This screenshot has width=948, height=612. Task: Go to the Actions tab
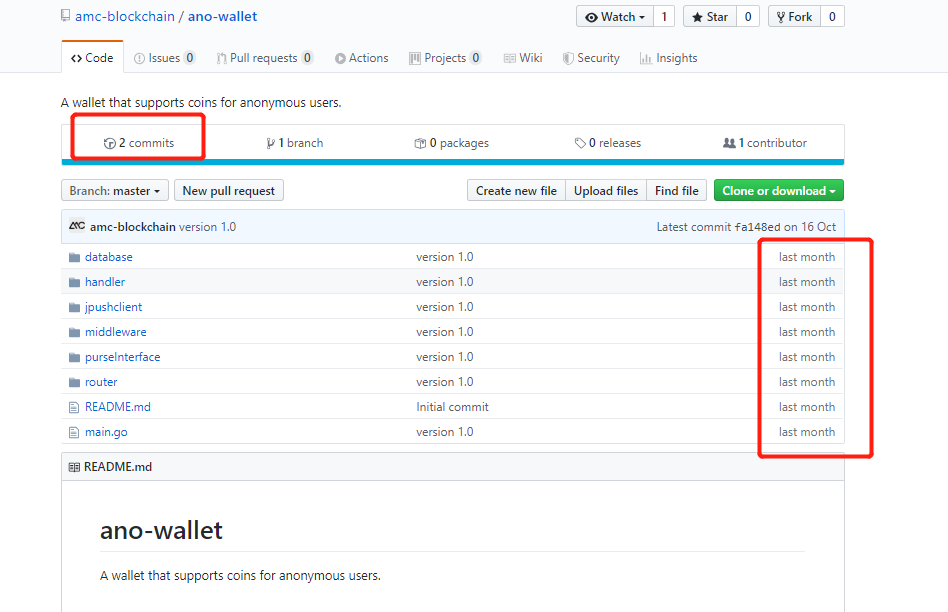[362, 58]
